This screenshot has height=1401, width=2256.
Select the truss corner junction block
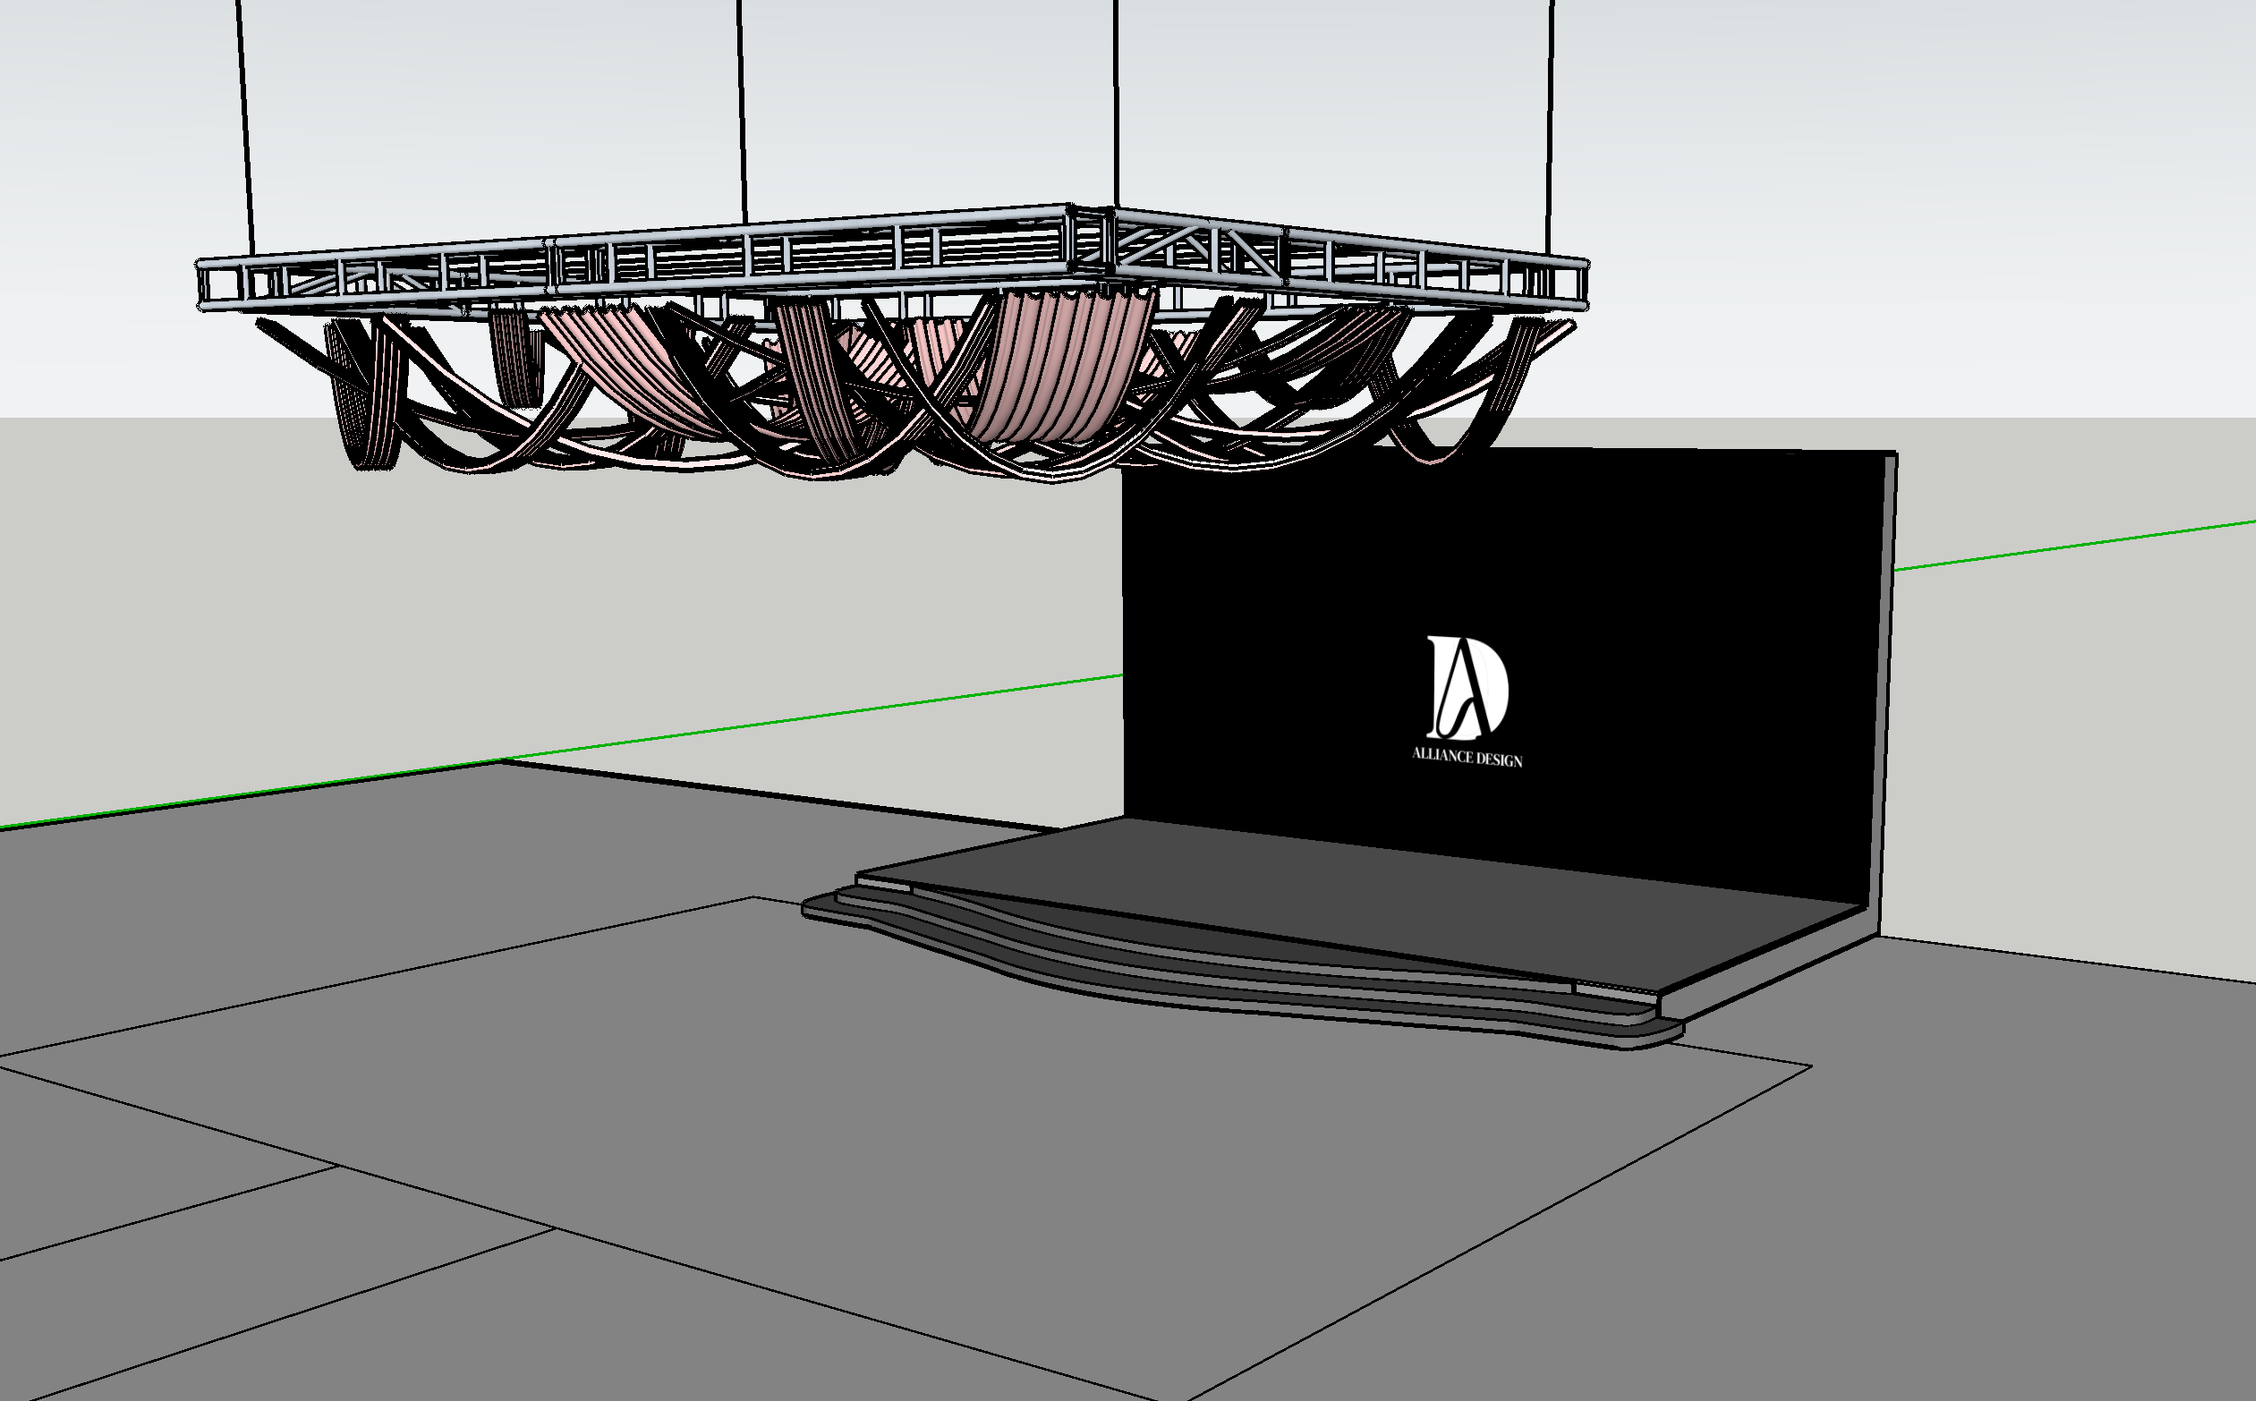(1091, 238)
